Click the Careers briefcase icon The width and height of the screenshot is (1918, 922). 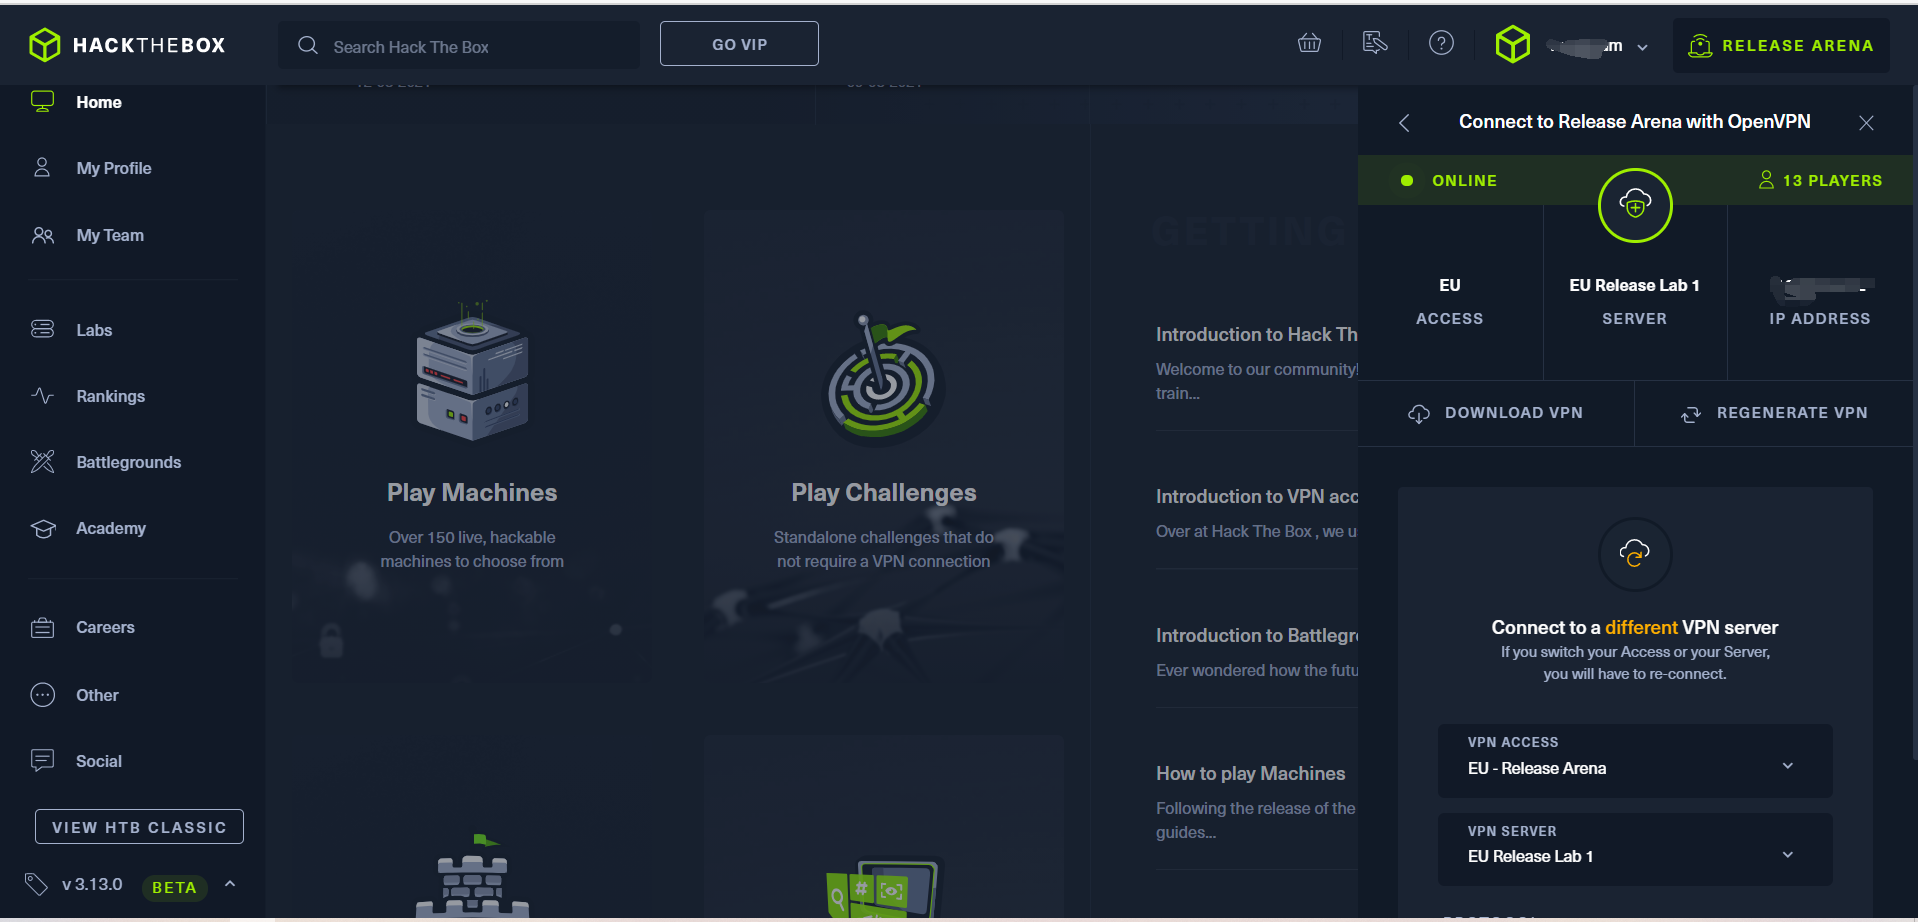point(43,627)
